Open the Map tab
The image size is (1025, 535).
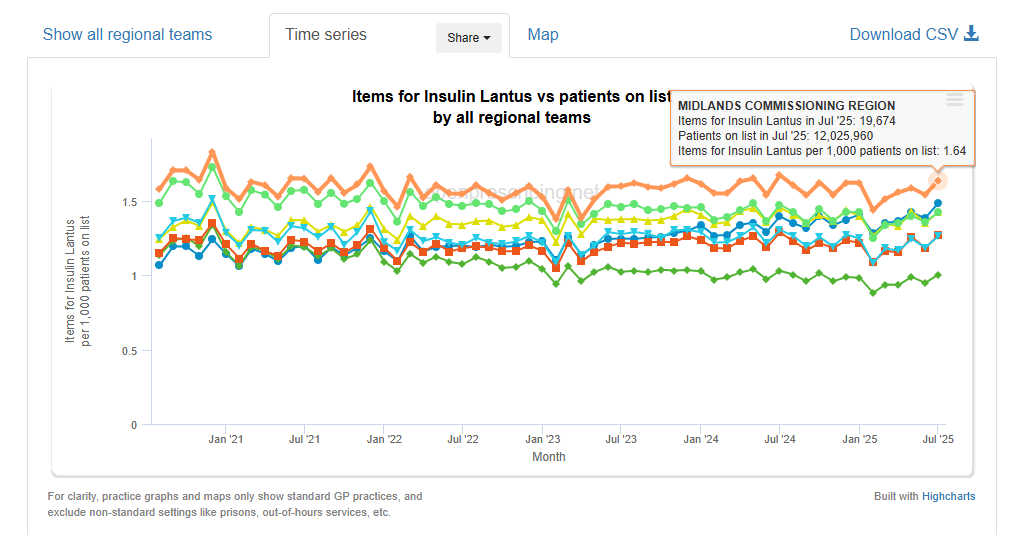coord(543,35)
